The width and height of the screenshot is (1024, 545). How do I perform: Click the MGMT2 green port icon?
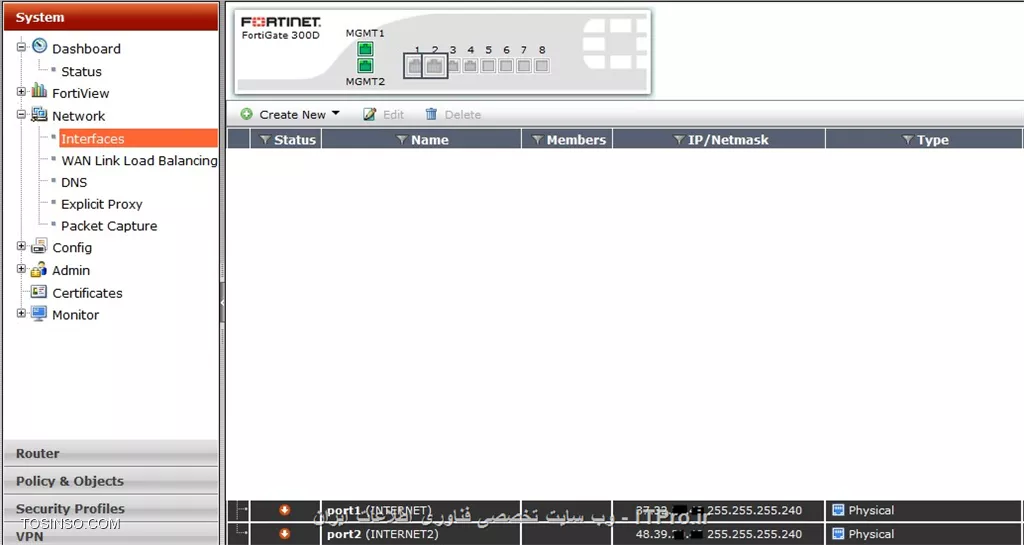(x=365, y=65)
